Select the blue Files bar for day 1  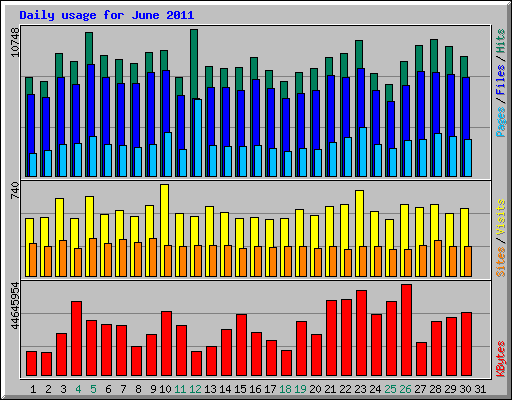pyautogui.click(x=31, y=124)
